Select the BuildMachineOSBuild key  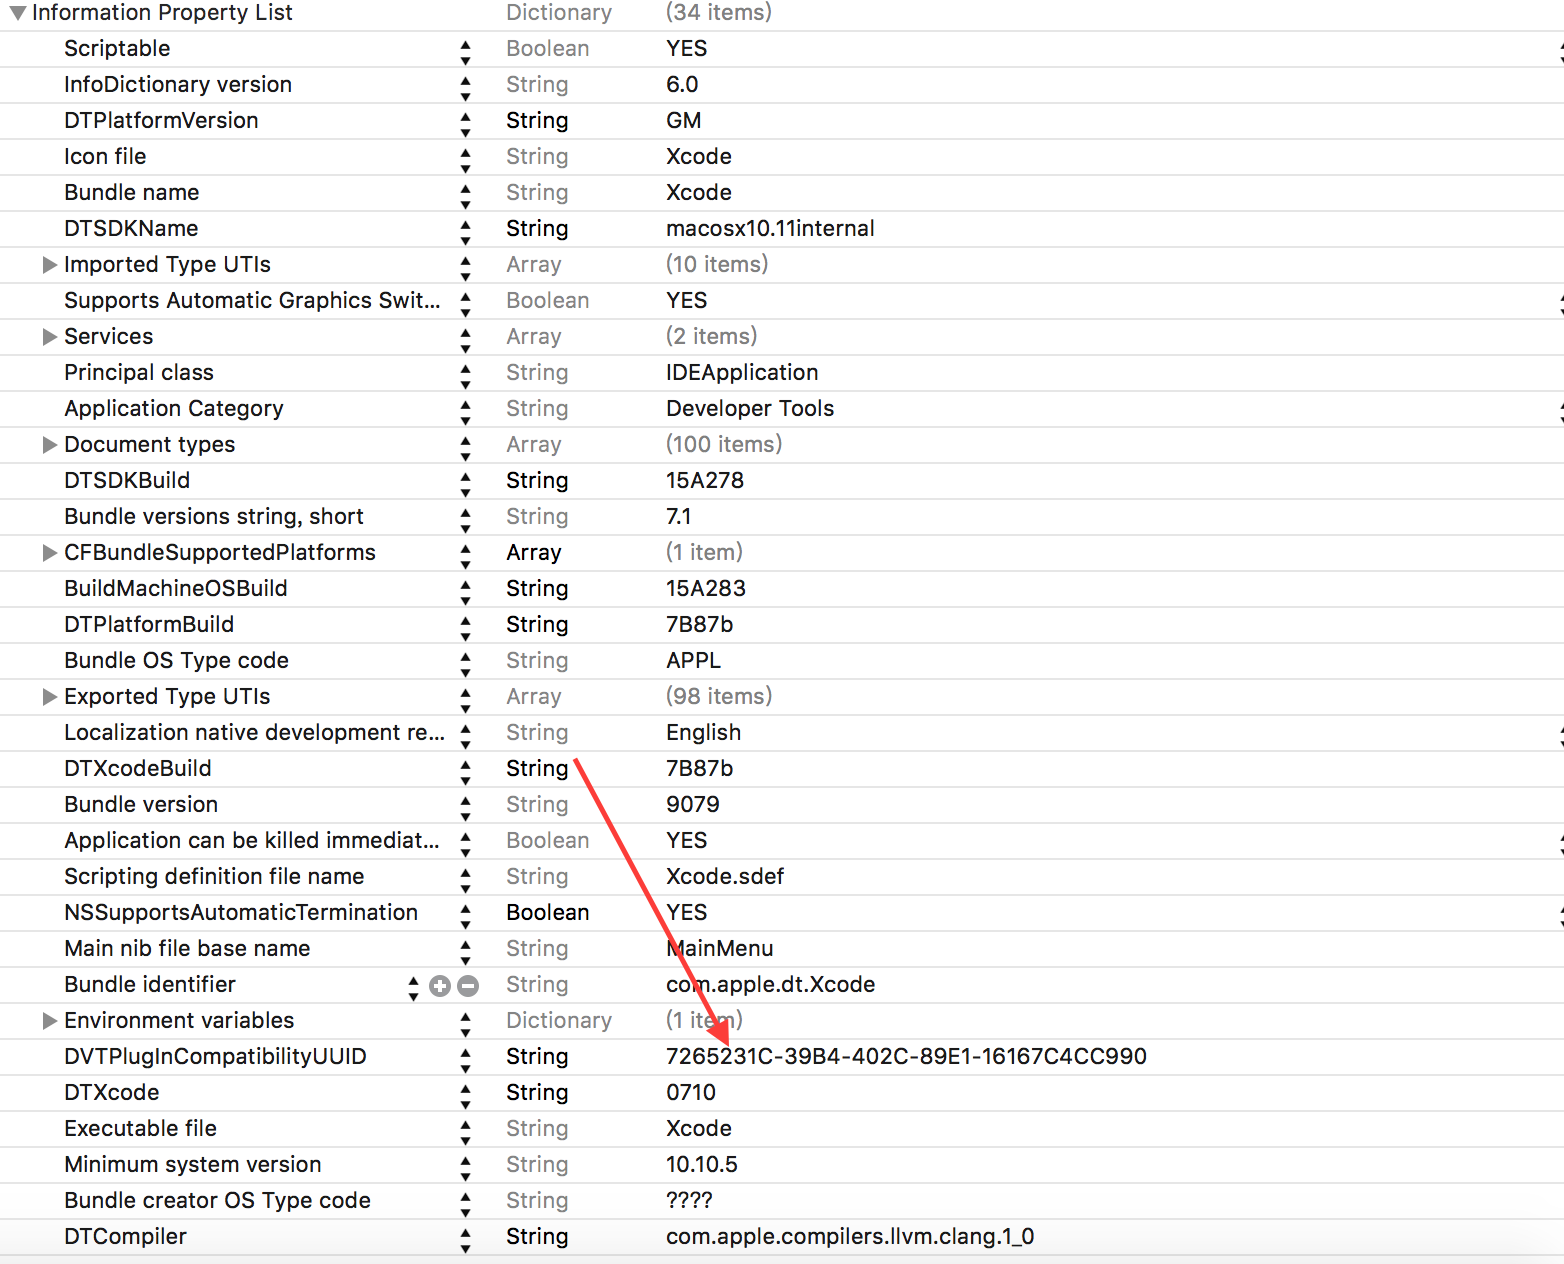click(x=176, y=589)
